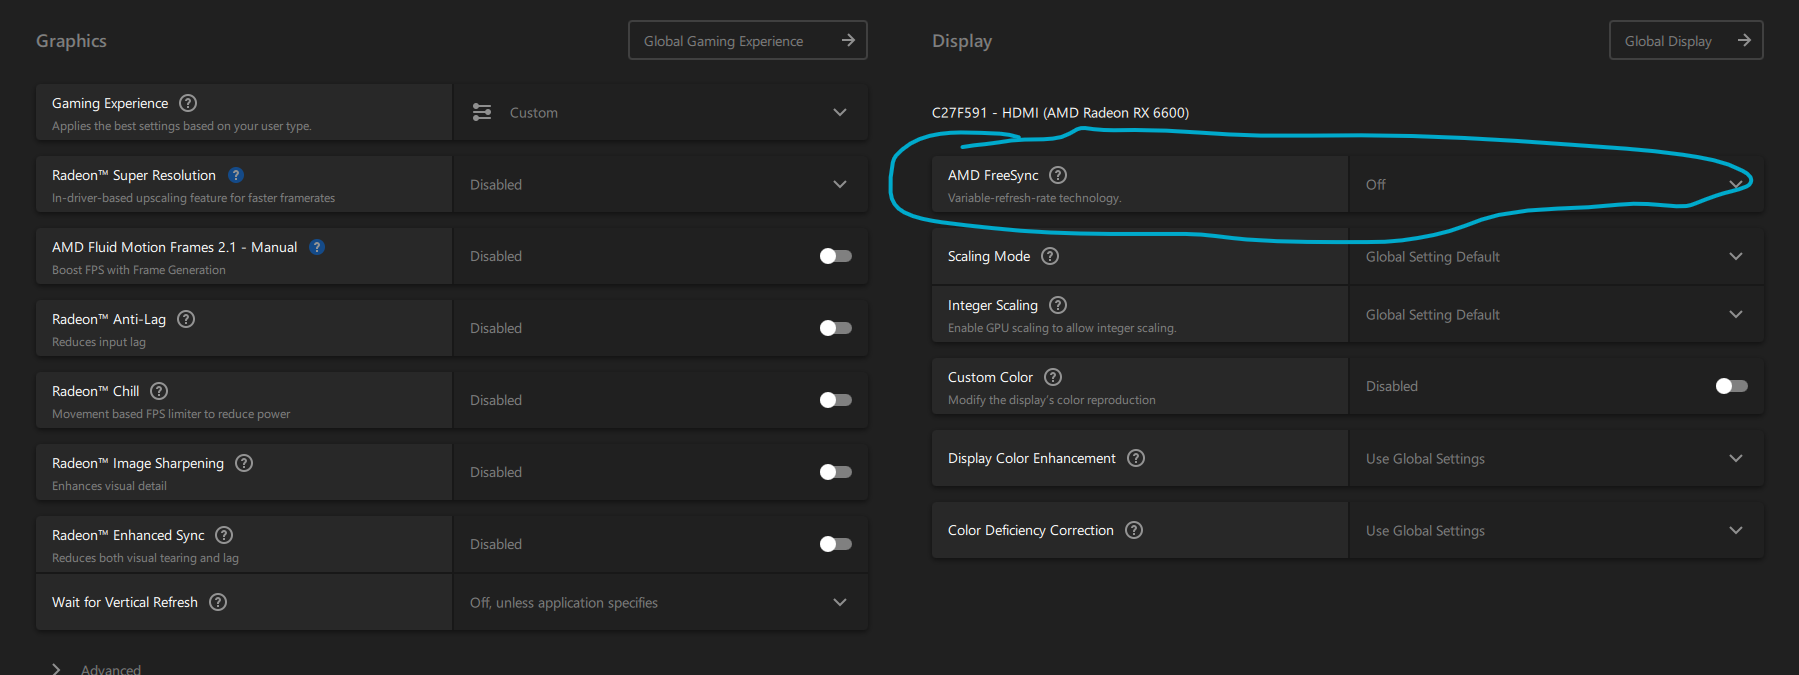Screen dimensions: 1799x675
Task: Expand the Display Color Enhancement dropdown
Action: point(1556,458)
